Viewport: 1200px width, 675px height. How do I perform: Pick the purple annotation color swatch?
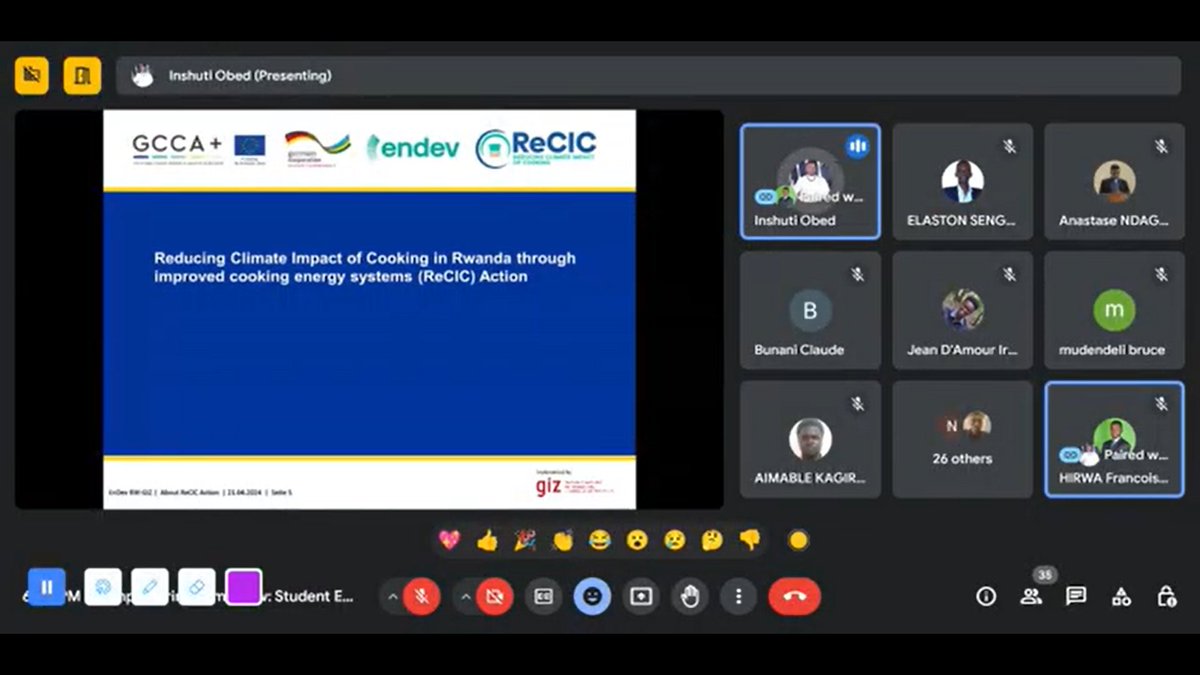[x=244, y=587]
